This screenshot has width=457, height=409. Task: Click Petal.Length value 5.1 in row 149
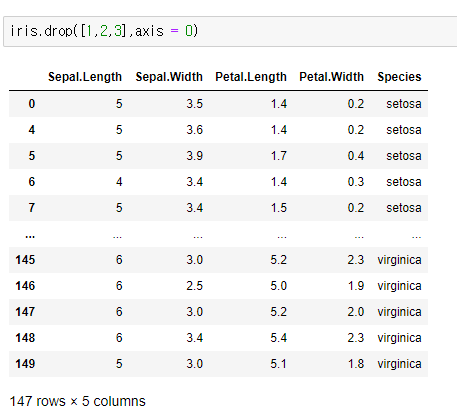279,364
